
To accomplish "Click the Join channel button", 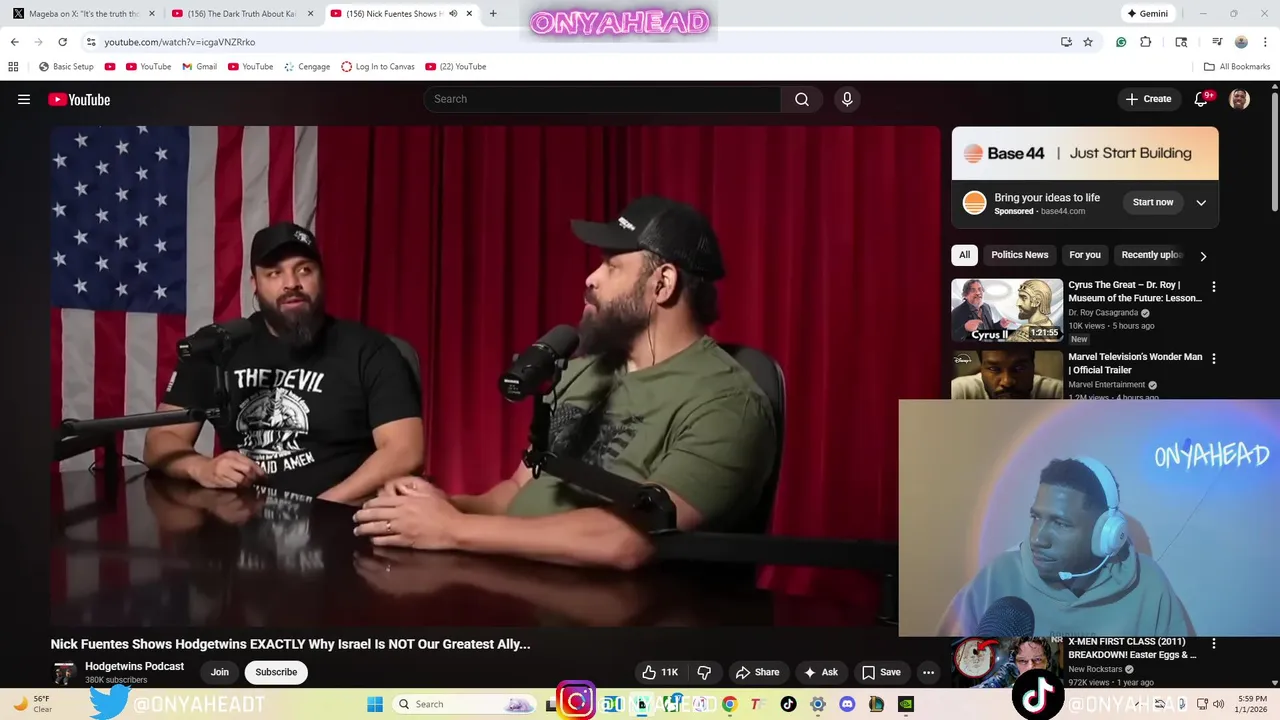I will (220, 672).
